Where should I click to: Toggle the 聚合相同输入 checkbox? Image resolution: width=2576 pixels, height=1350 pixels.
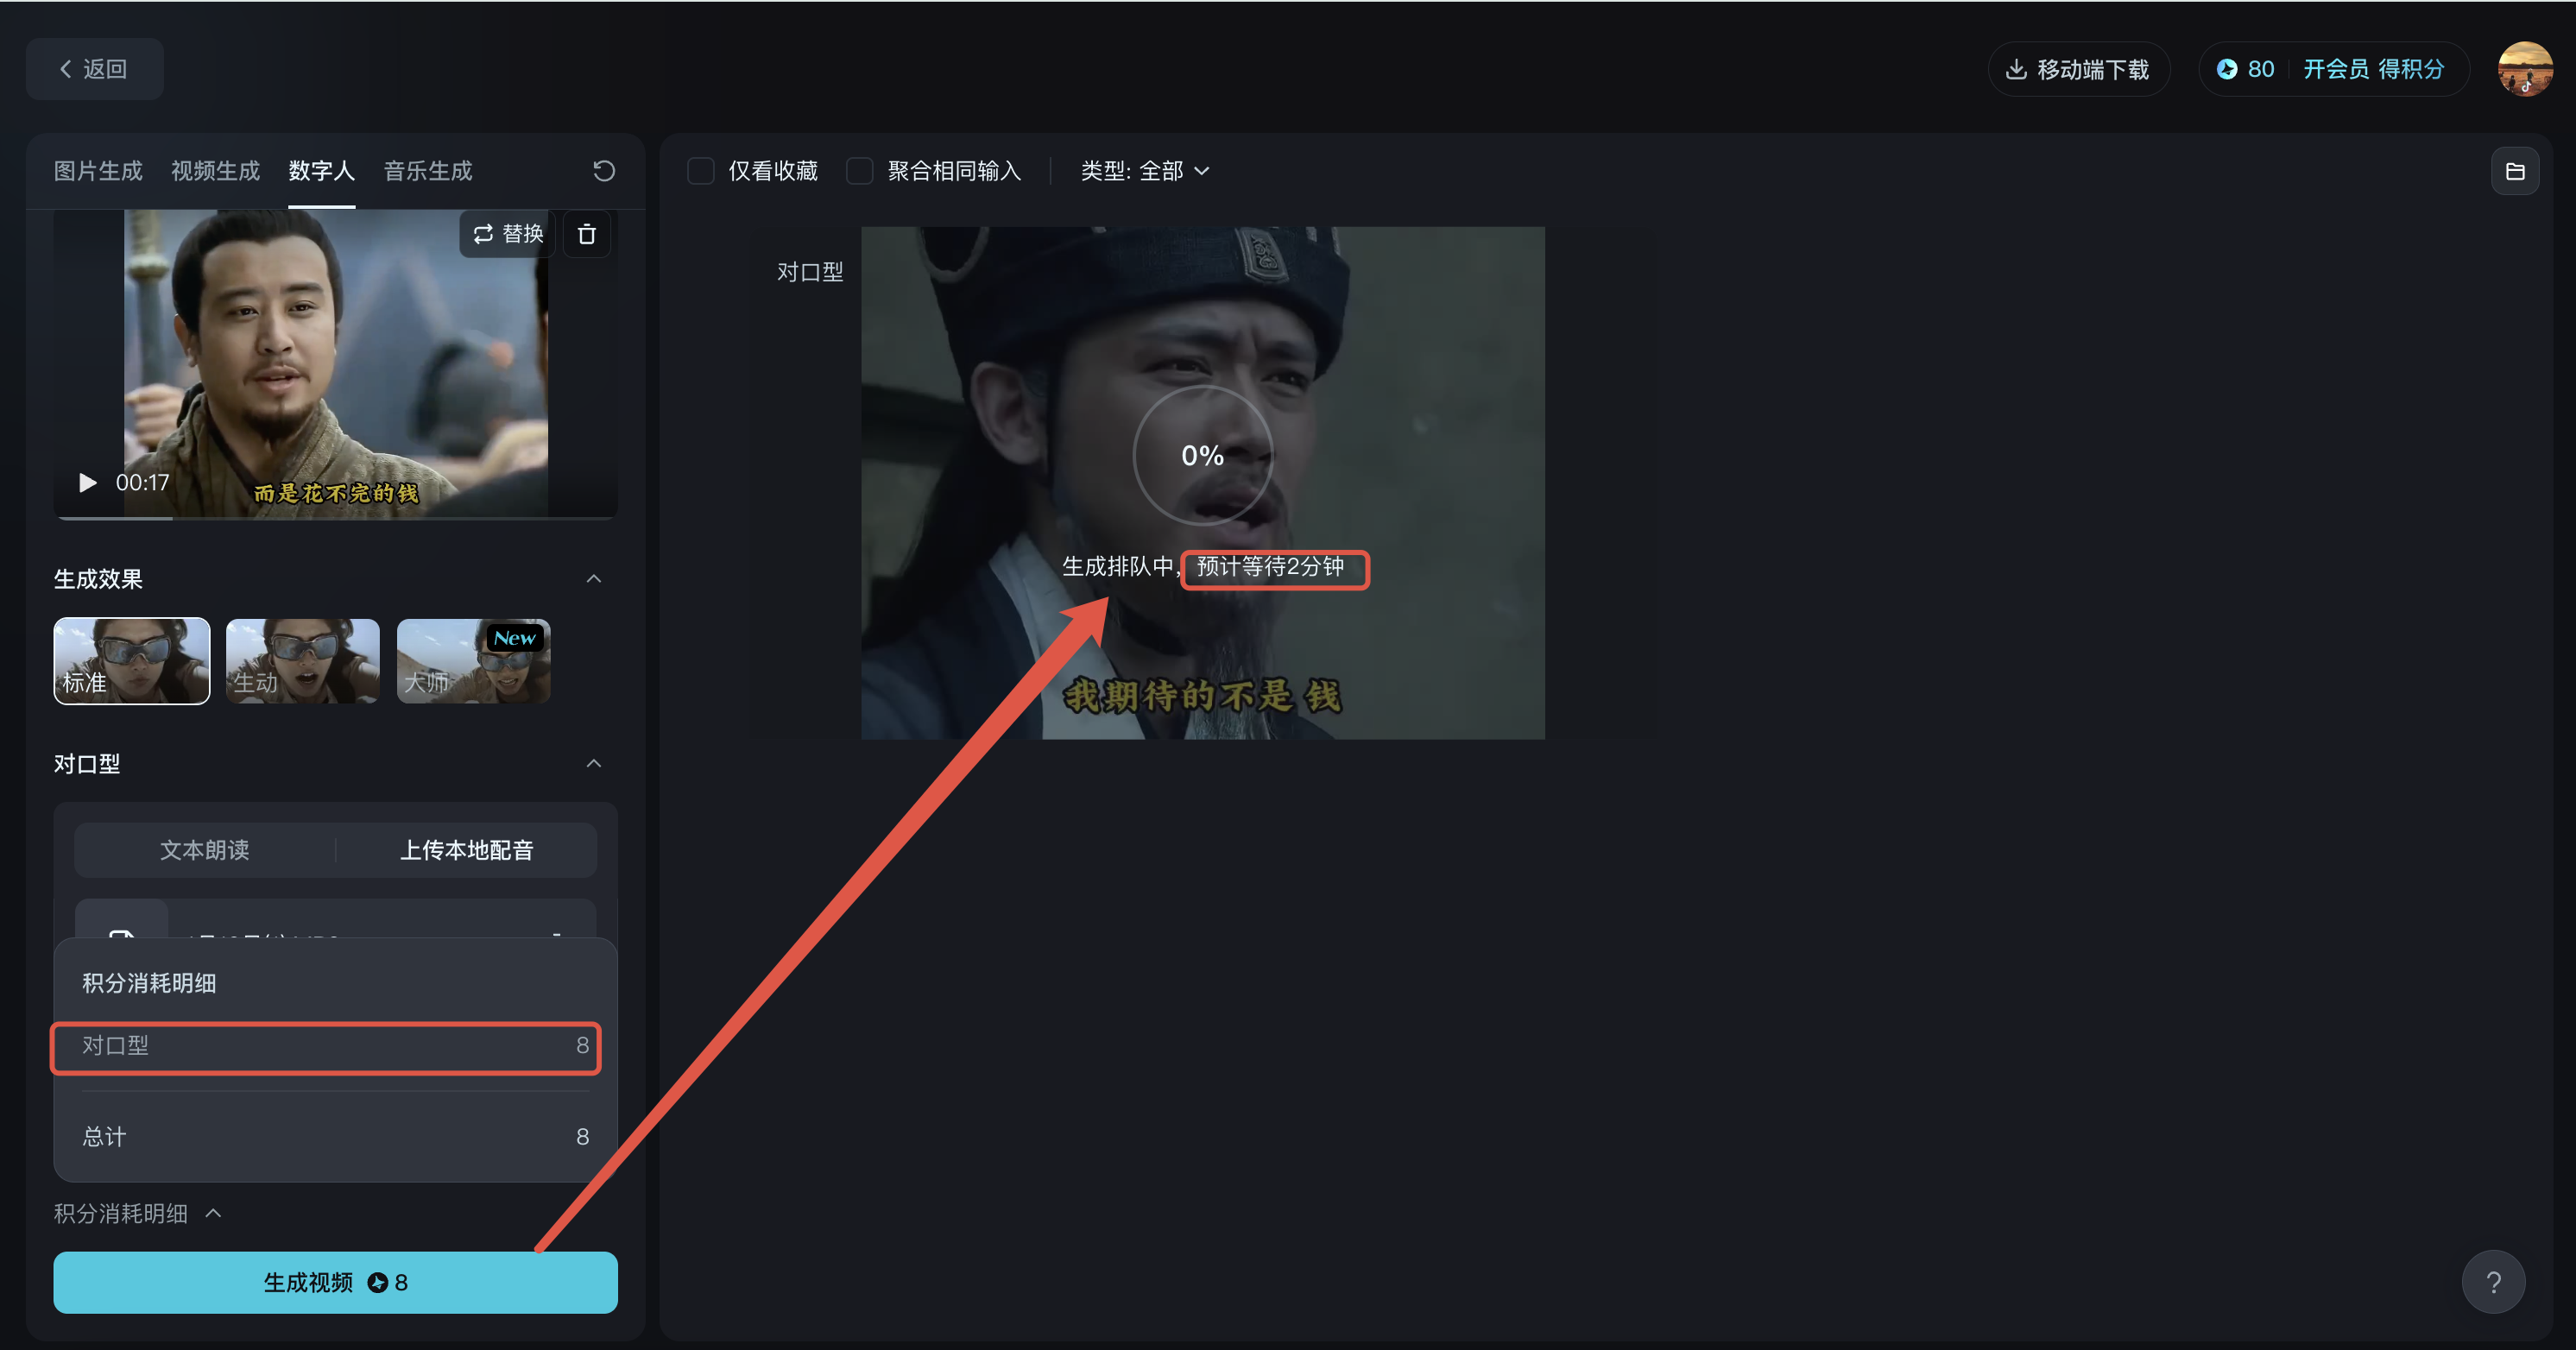click(x=859, y=171)
